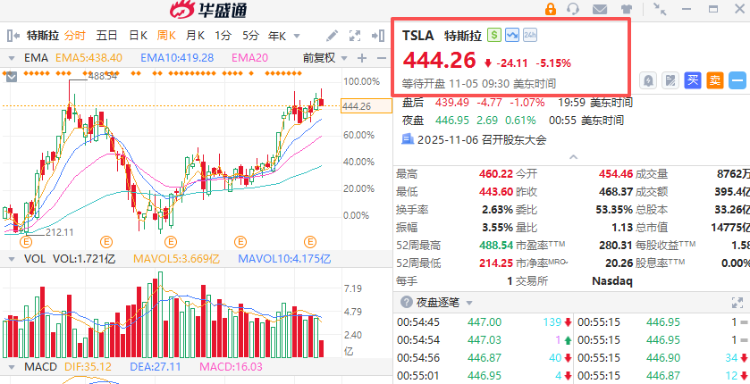
Task: Open the VOL indicator dropdown triangle
Action: pos(11,259)
